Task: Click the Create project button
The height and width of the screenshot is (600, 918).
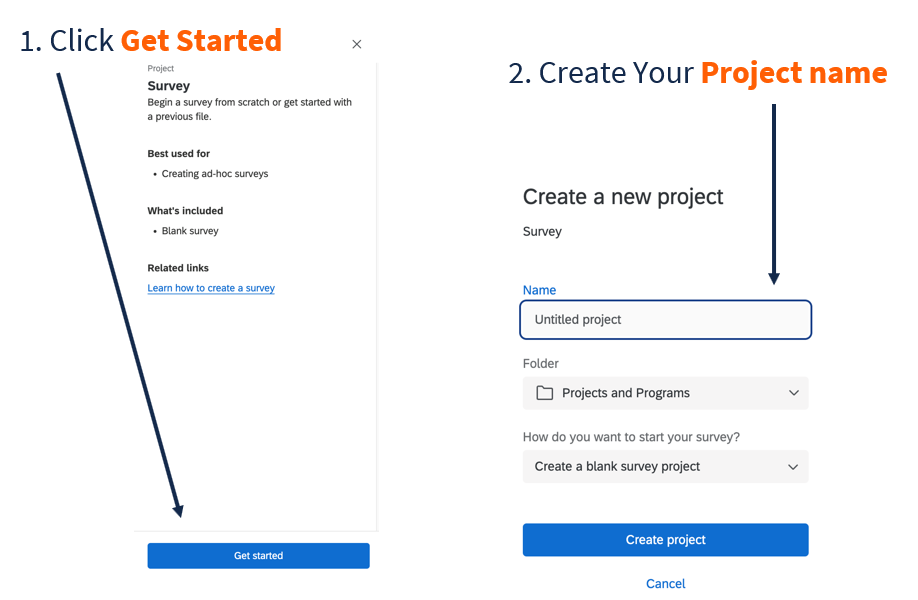Action: (665, 539)
